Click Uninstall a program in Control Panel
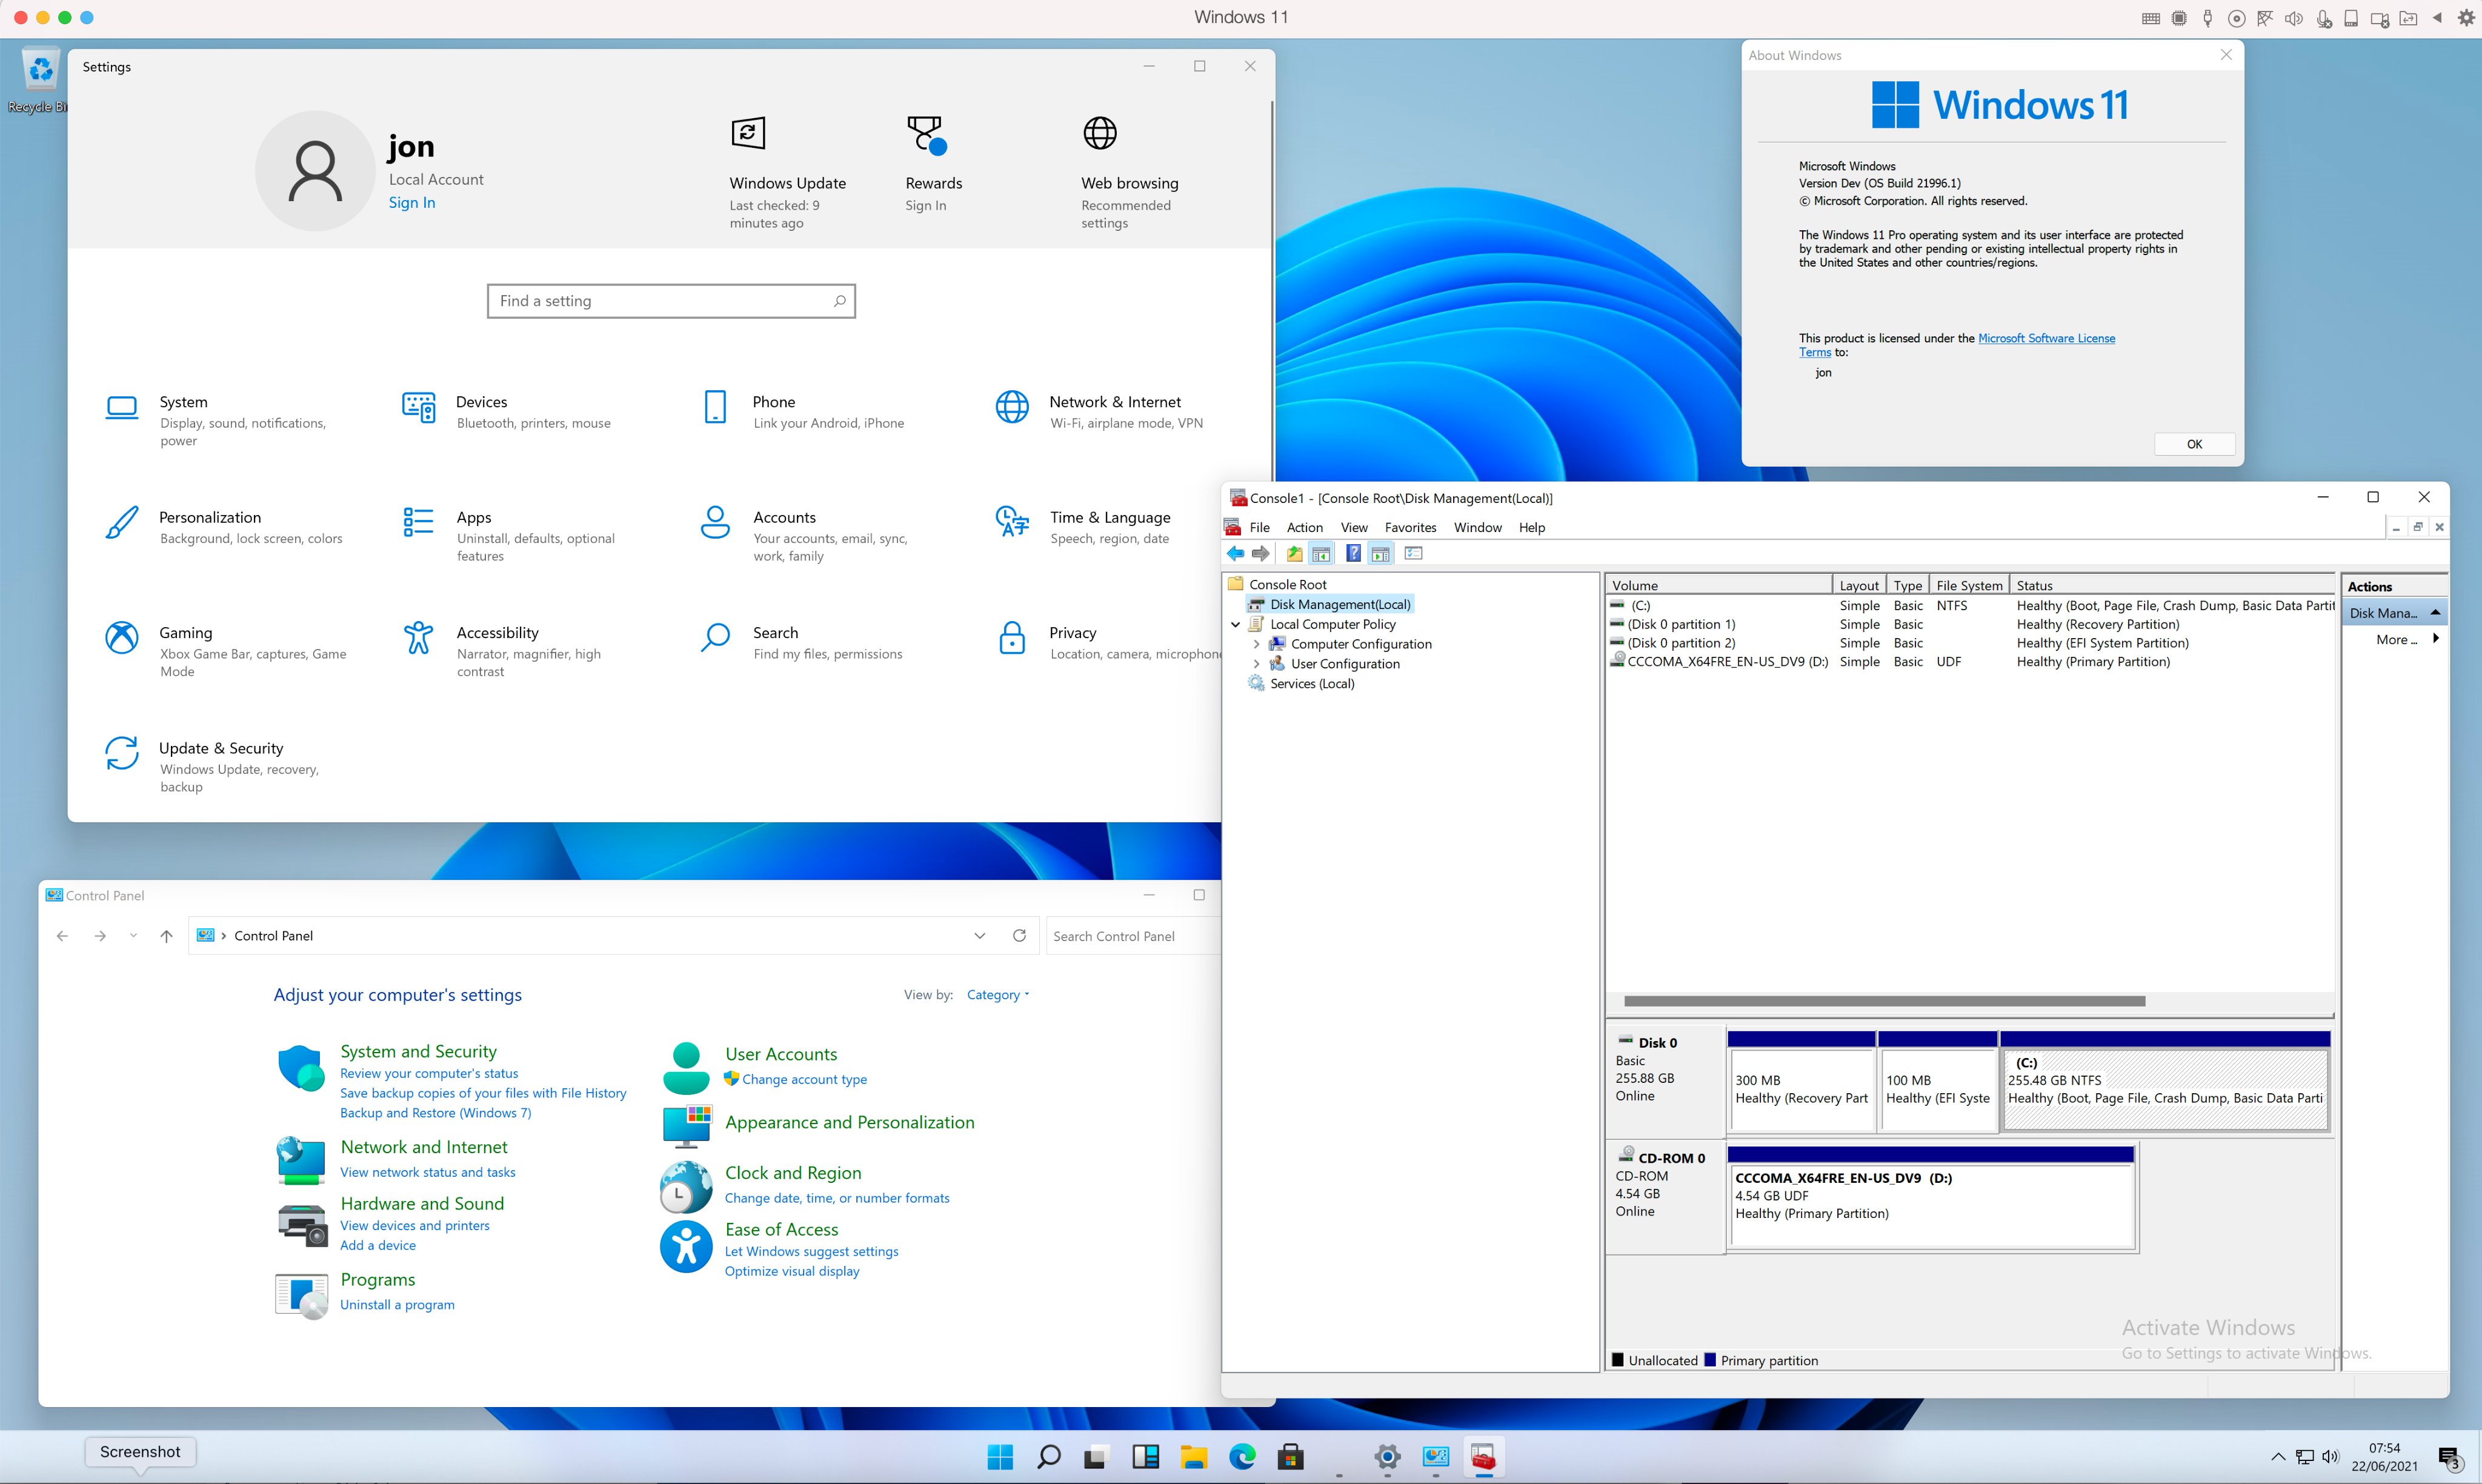2482x1484 pixels. [x=397, y=1304]
